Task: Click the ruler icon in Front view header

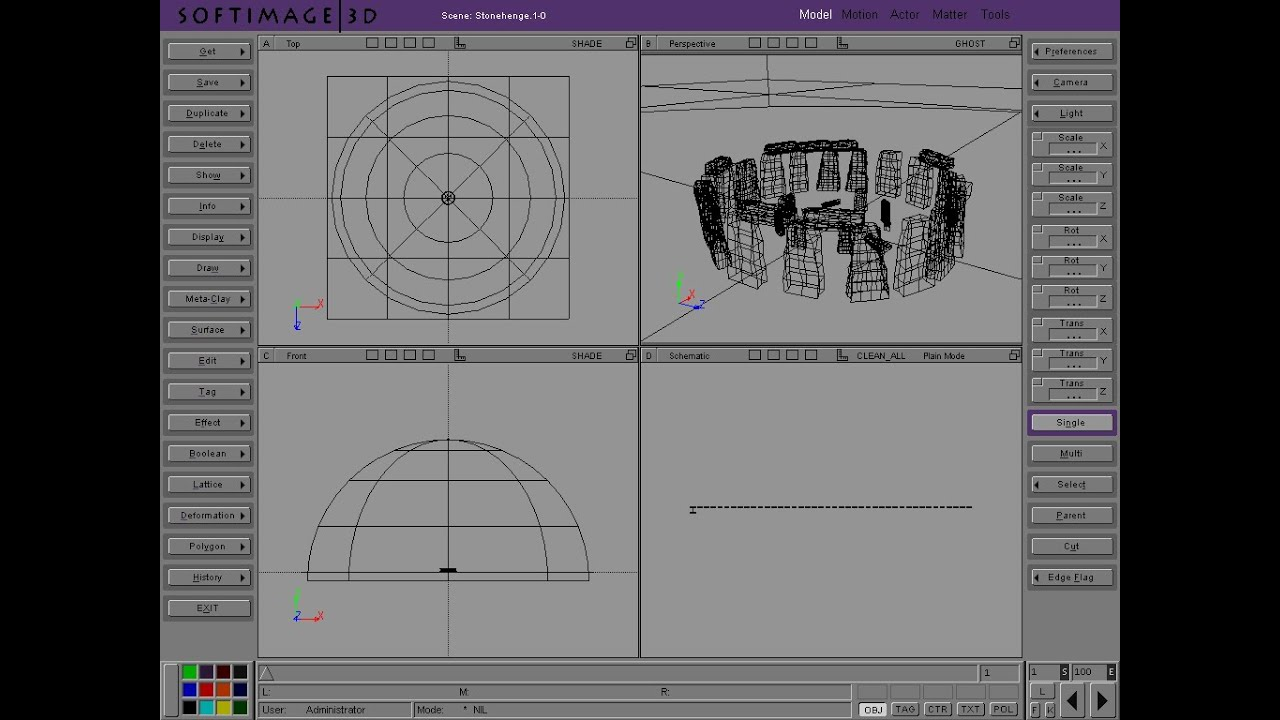Action: pos(460,355)
